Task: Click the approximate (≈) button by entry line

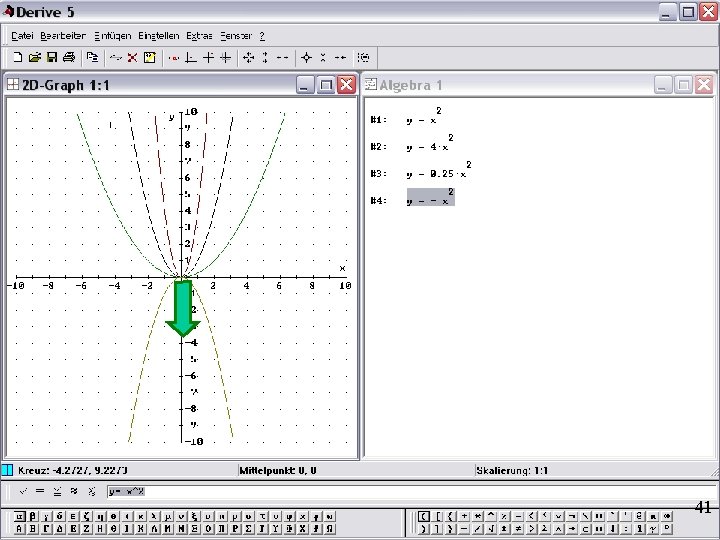Action: pos(74,491)
